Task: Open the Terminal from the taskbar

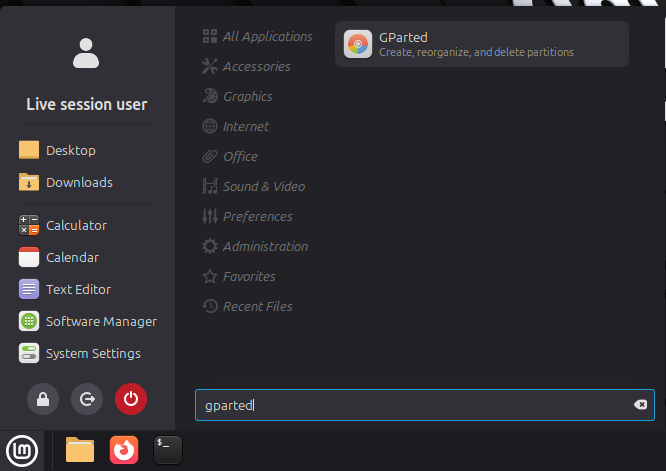Action: click(x=168, y=450)
